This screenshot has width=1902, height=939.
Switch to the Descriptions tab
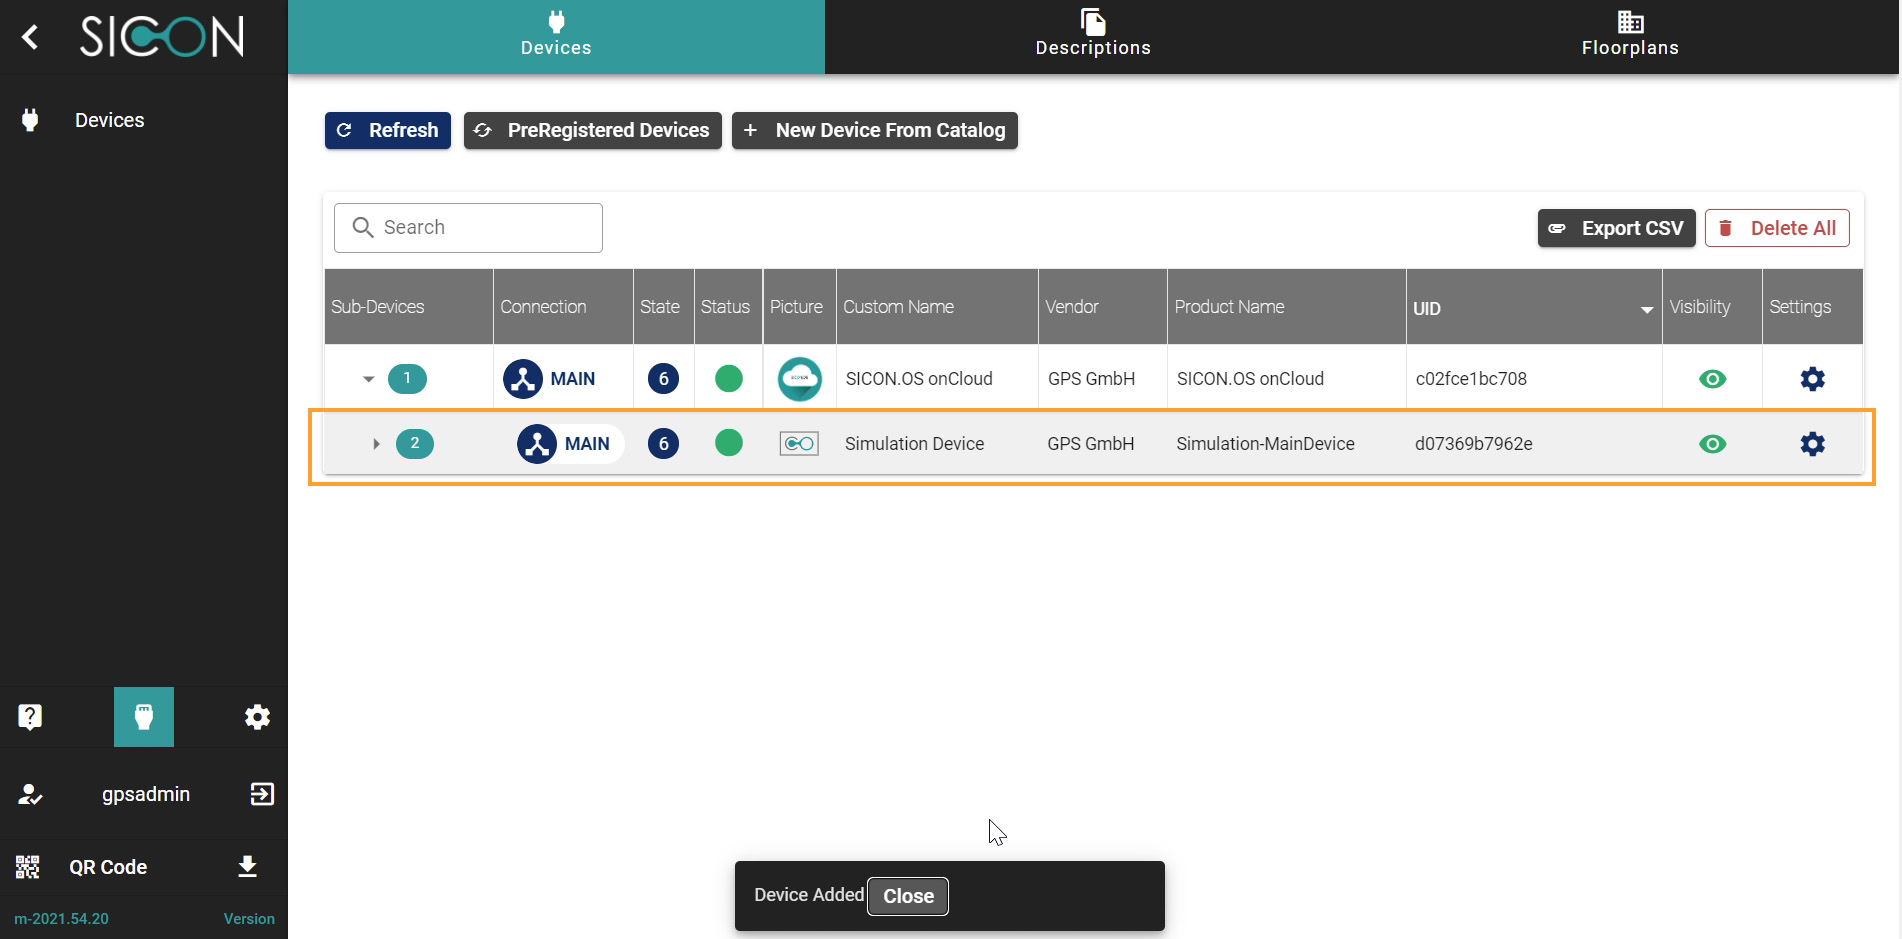tap(1092, 36)
